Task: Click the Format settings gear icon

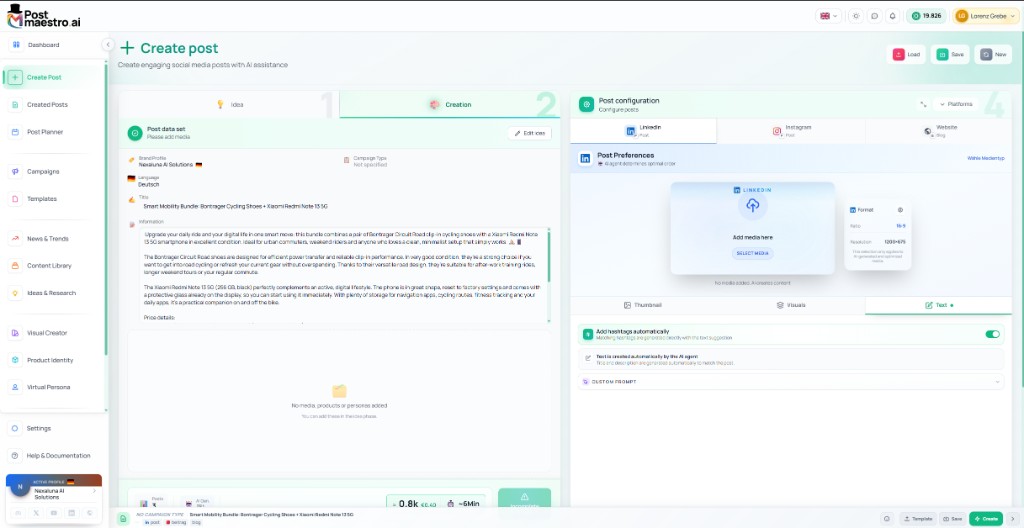Action: 900,210
